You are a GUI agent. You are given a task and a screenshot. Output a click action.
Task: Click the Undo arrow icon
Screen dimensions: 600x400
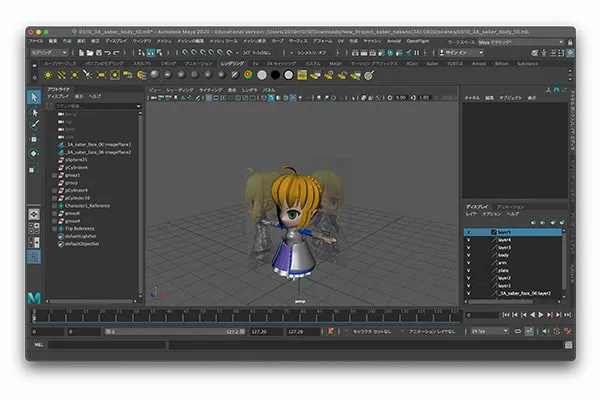(x=108, y=52)
